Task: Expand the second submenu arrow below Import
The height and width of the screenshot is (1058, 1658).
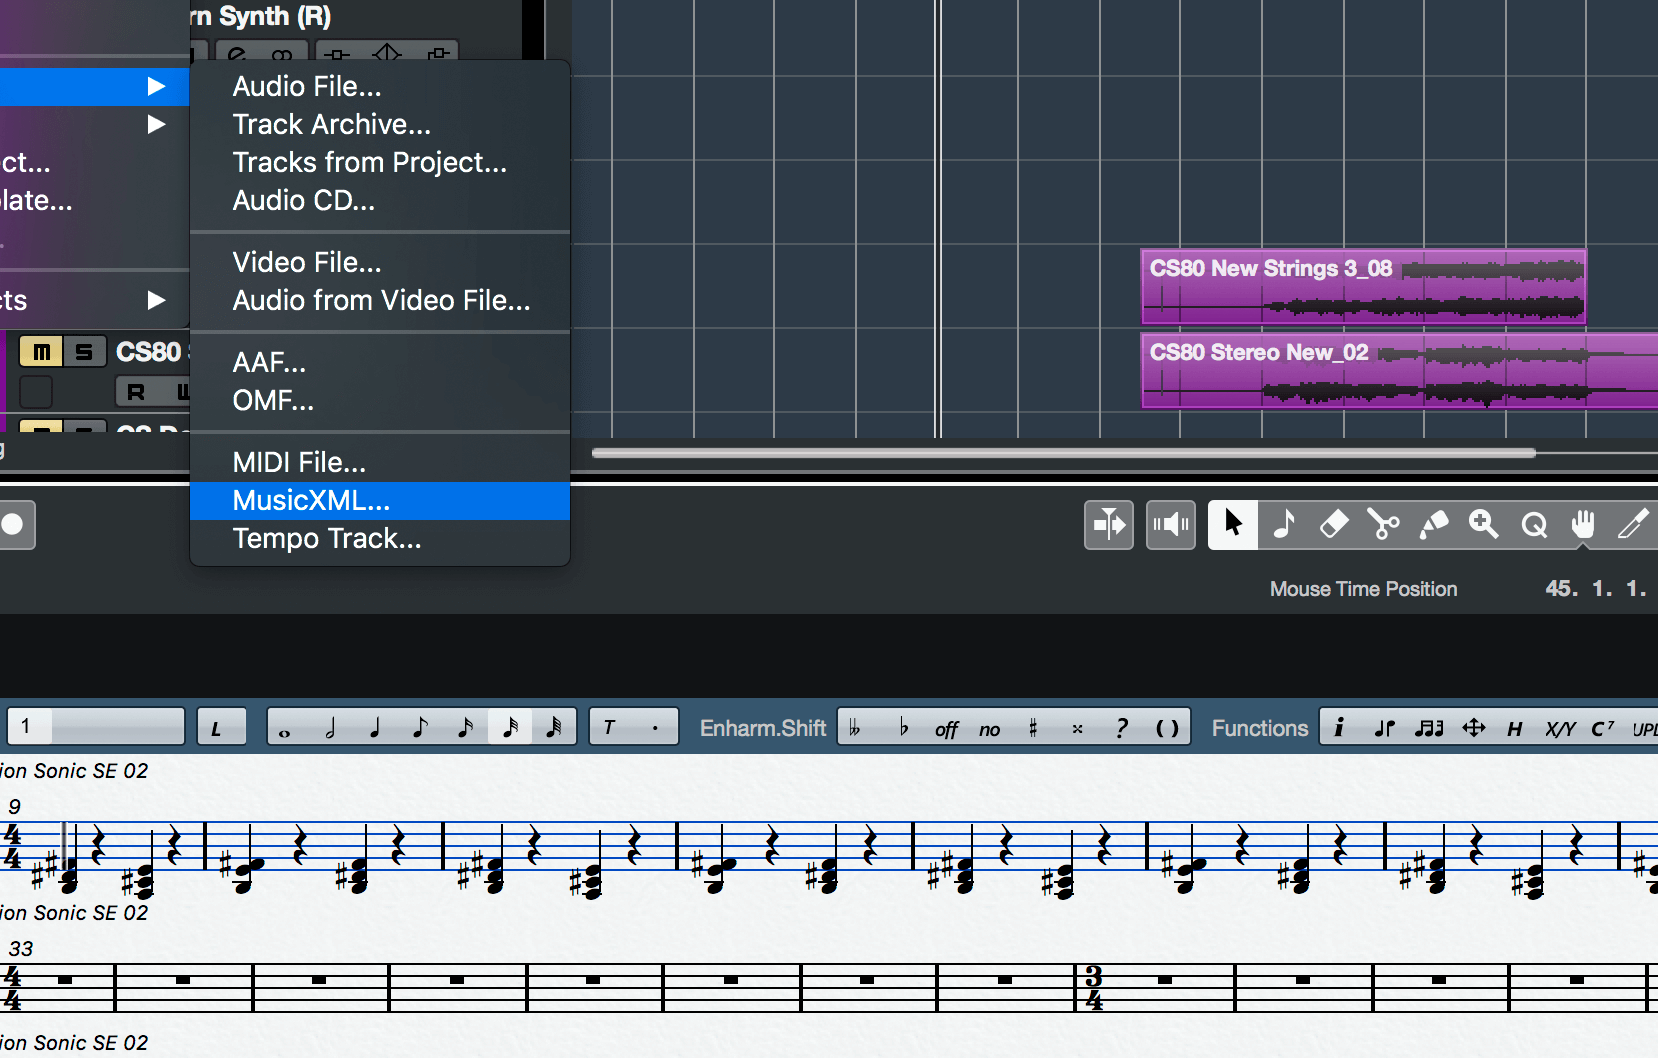Action: tap(156, 124)
